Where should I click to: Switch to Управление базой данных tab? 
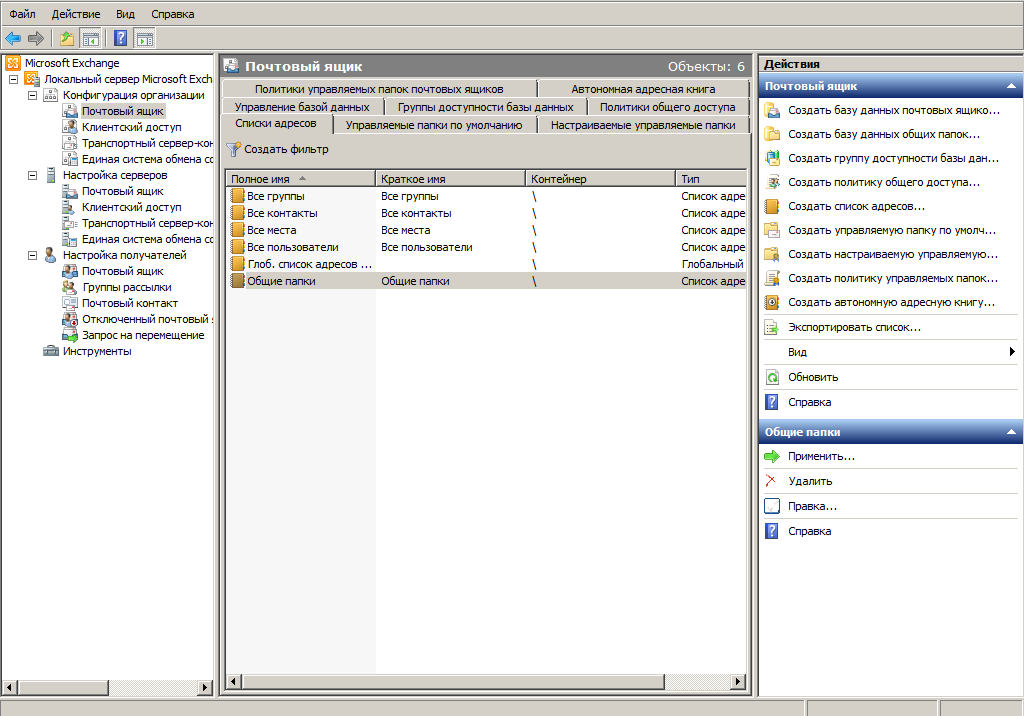[302, 107]
